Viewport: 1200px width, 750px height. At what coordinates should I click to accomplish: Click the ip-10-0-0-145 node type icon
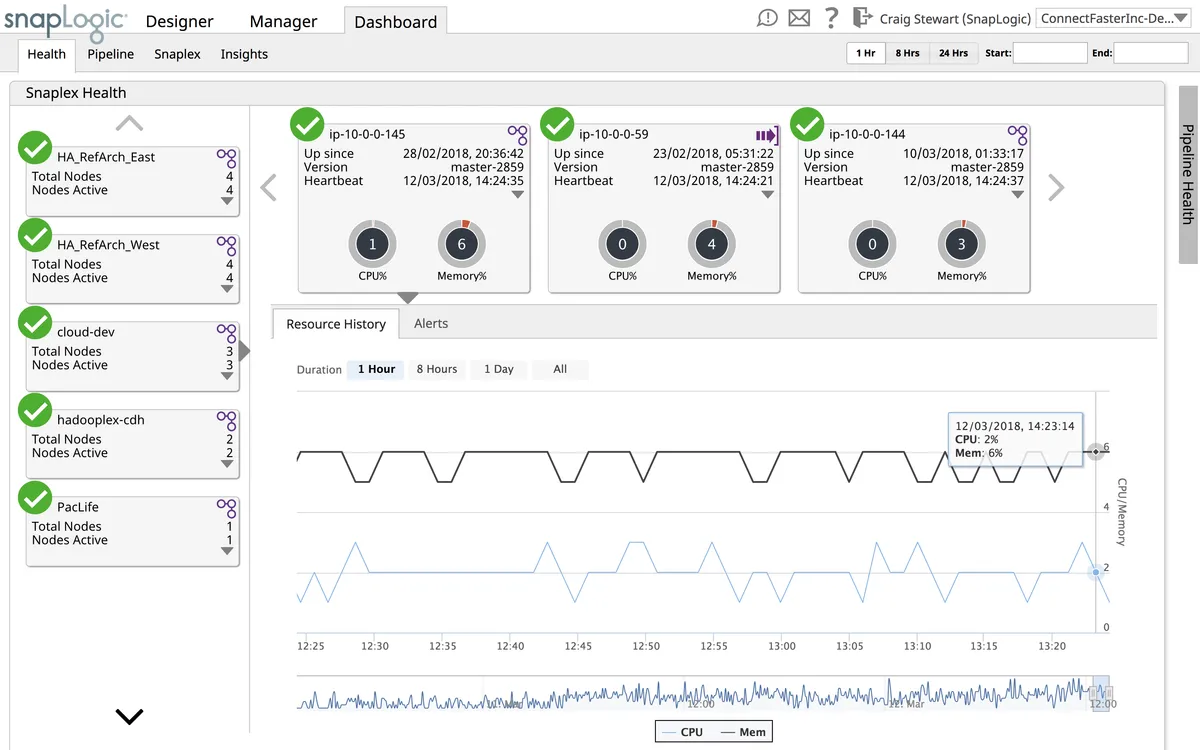click(x=517, y=135)
